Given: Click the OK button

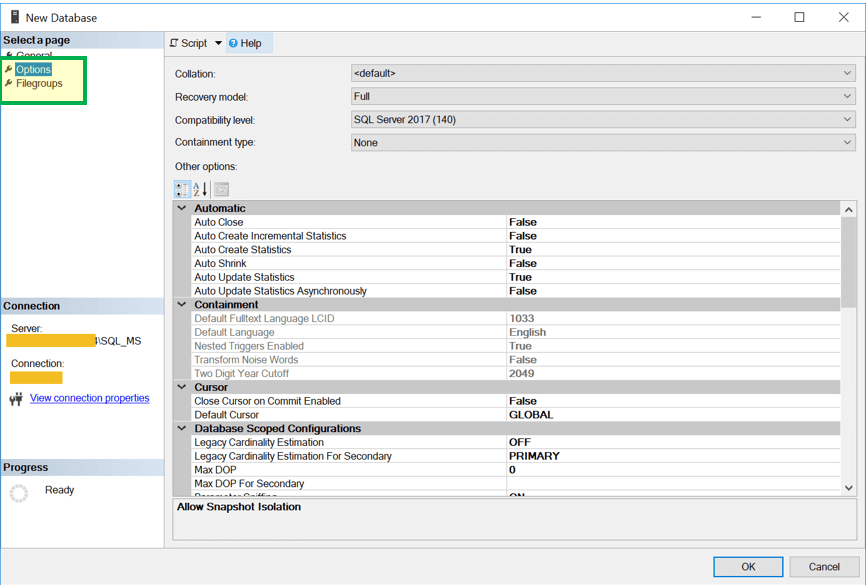Looking at the screenshot, I should (x=748, y=566).
